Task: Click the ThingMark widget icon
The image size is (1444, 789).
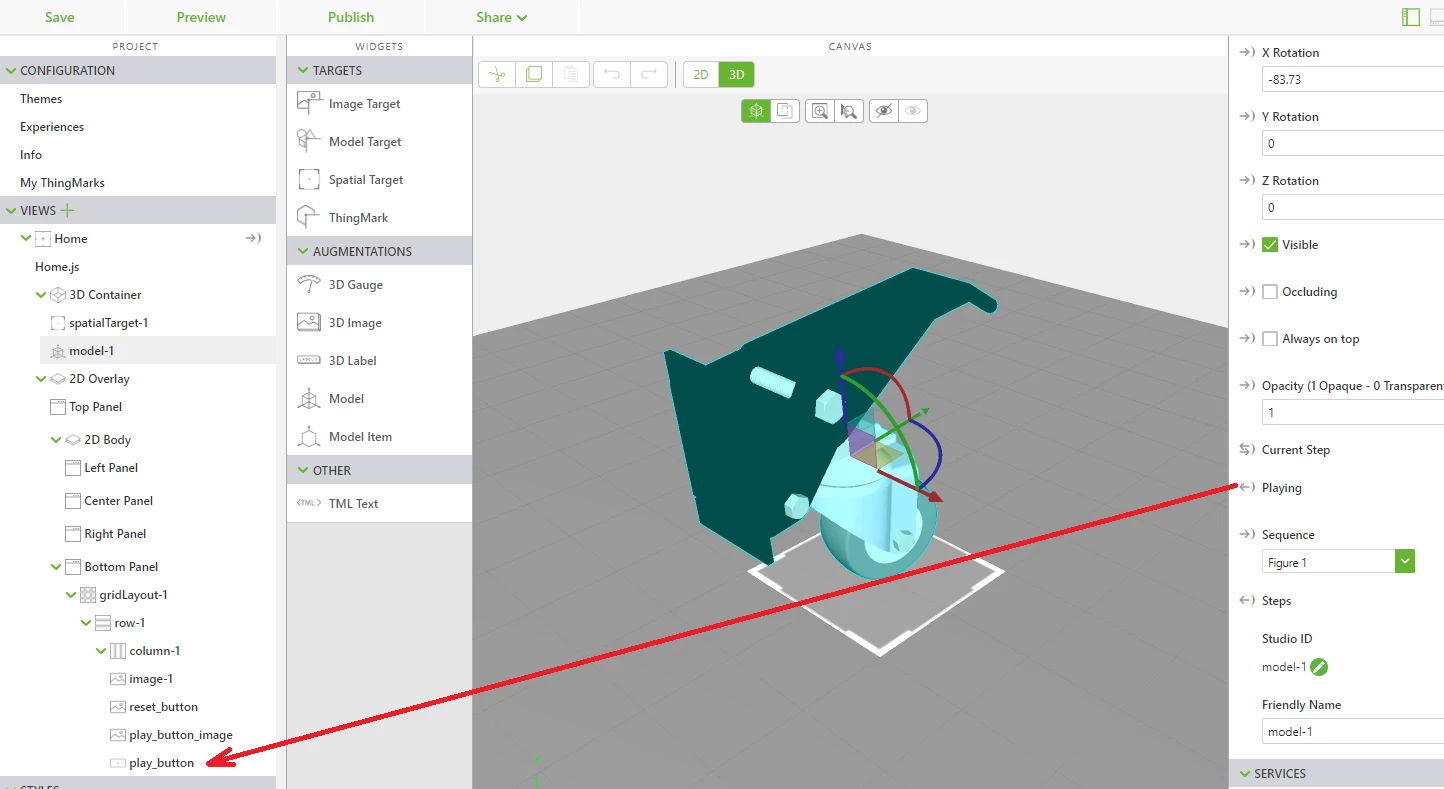Action: 309,217
